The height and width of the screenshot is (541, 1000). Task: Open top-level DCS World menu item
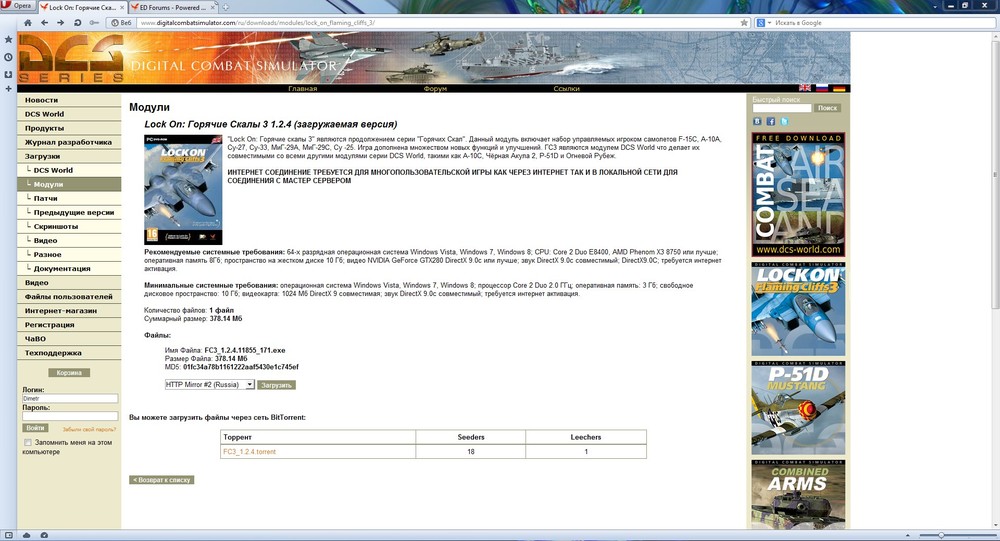click(x=70, y=114)
